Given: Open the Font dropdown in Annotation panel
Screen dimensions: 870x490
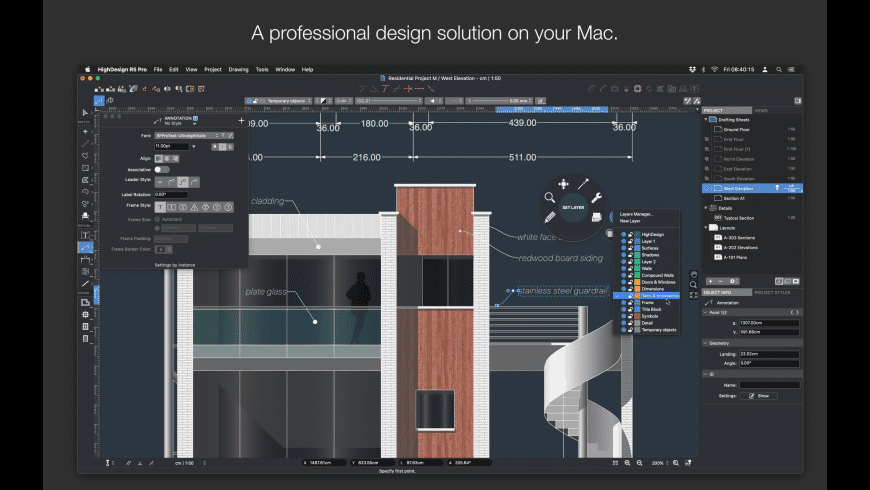Looking at the screenshot, I should point(186,135).
